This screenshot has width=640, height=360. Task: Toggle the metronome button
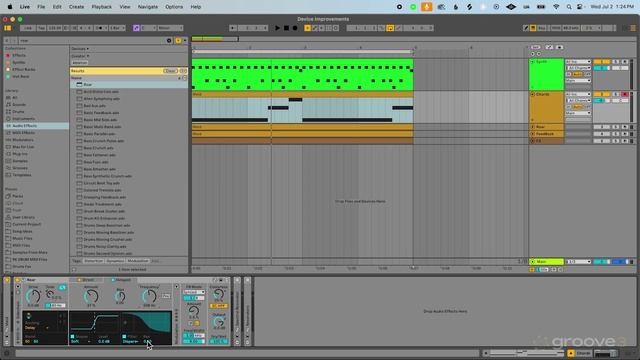click(x=100, y=28)
